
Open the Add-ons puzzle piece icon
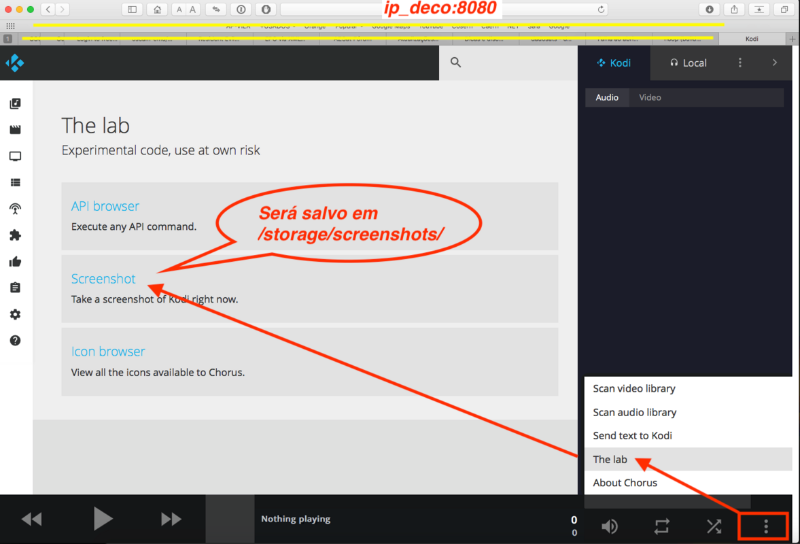tap(15, 236)
